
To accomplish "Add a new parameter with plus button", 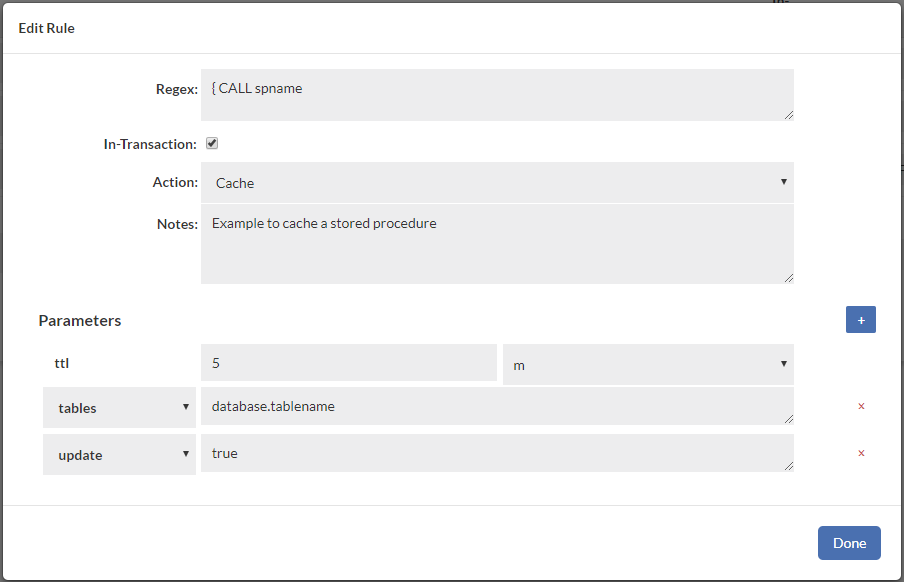I will [860, 320].
